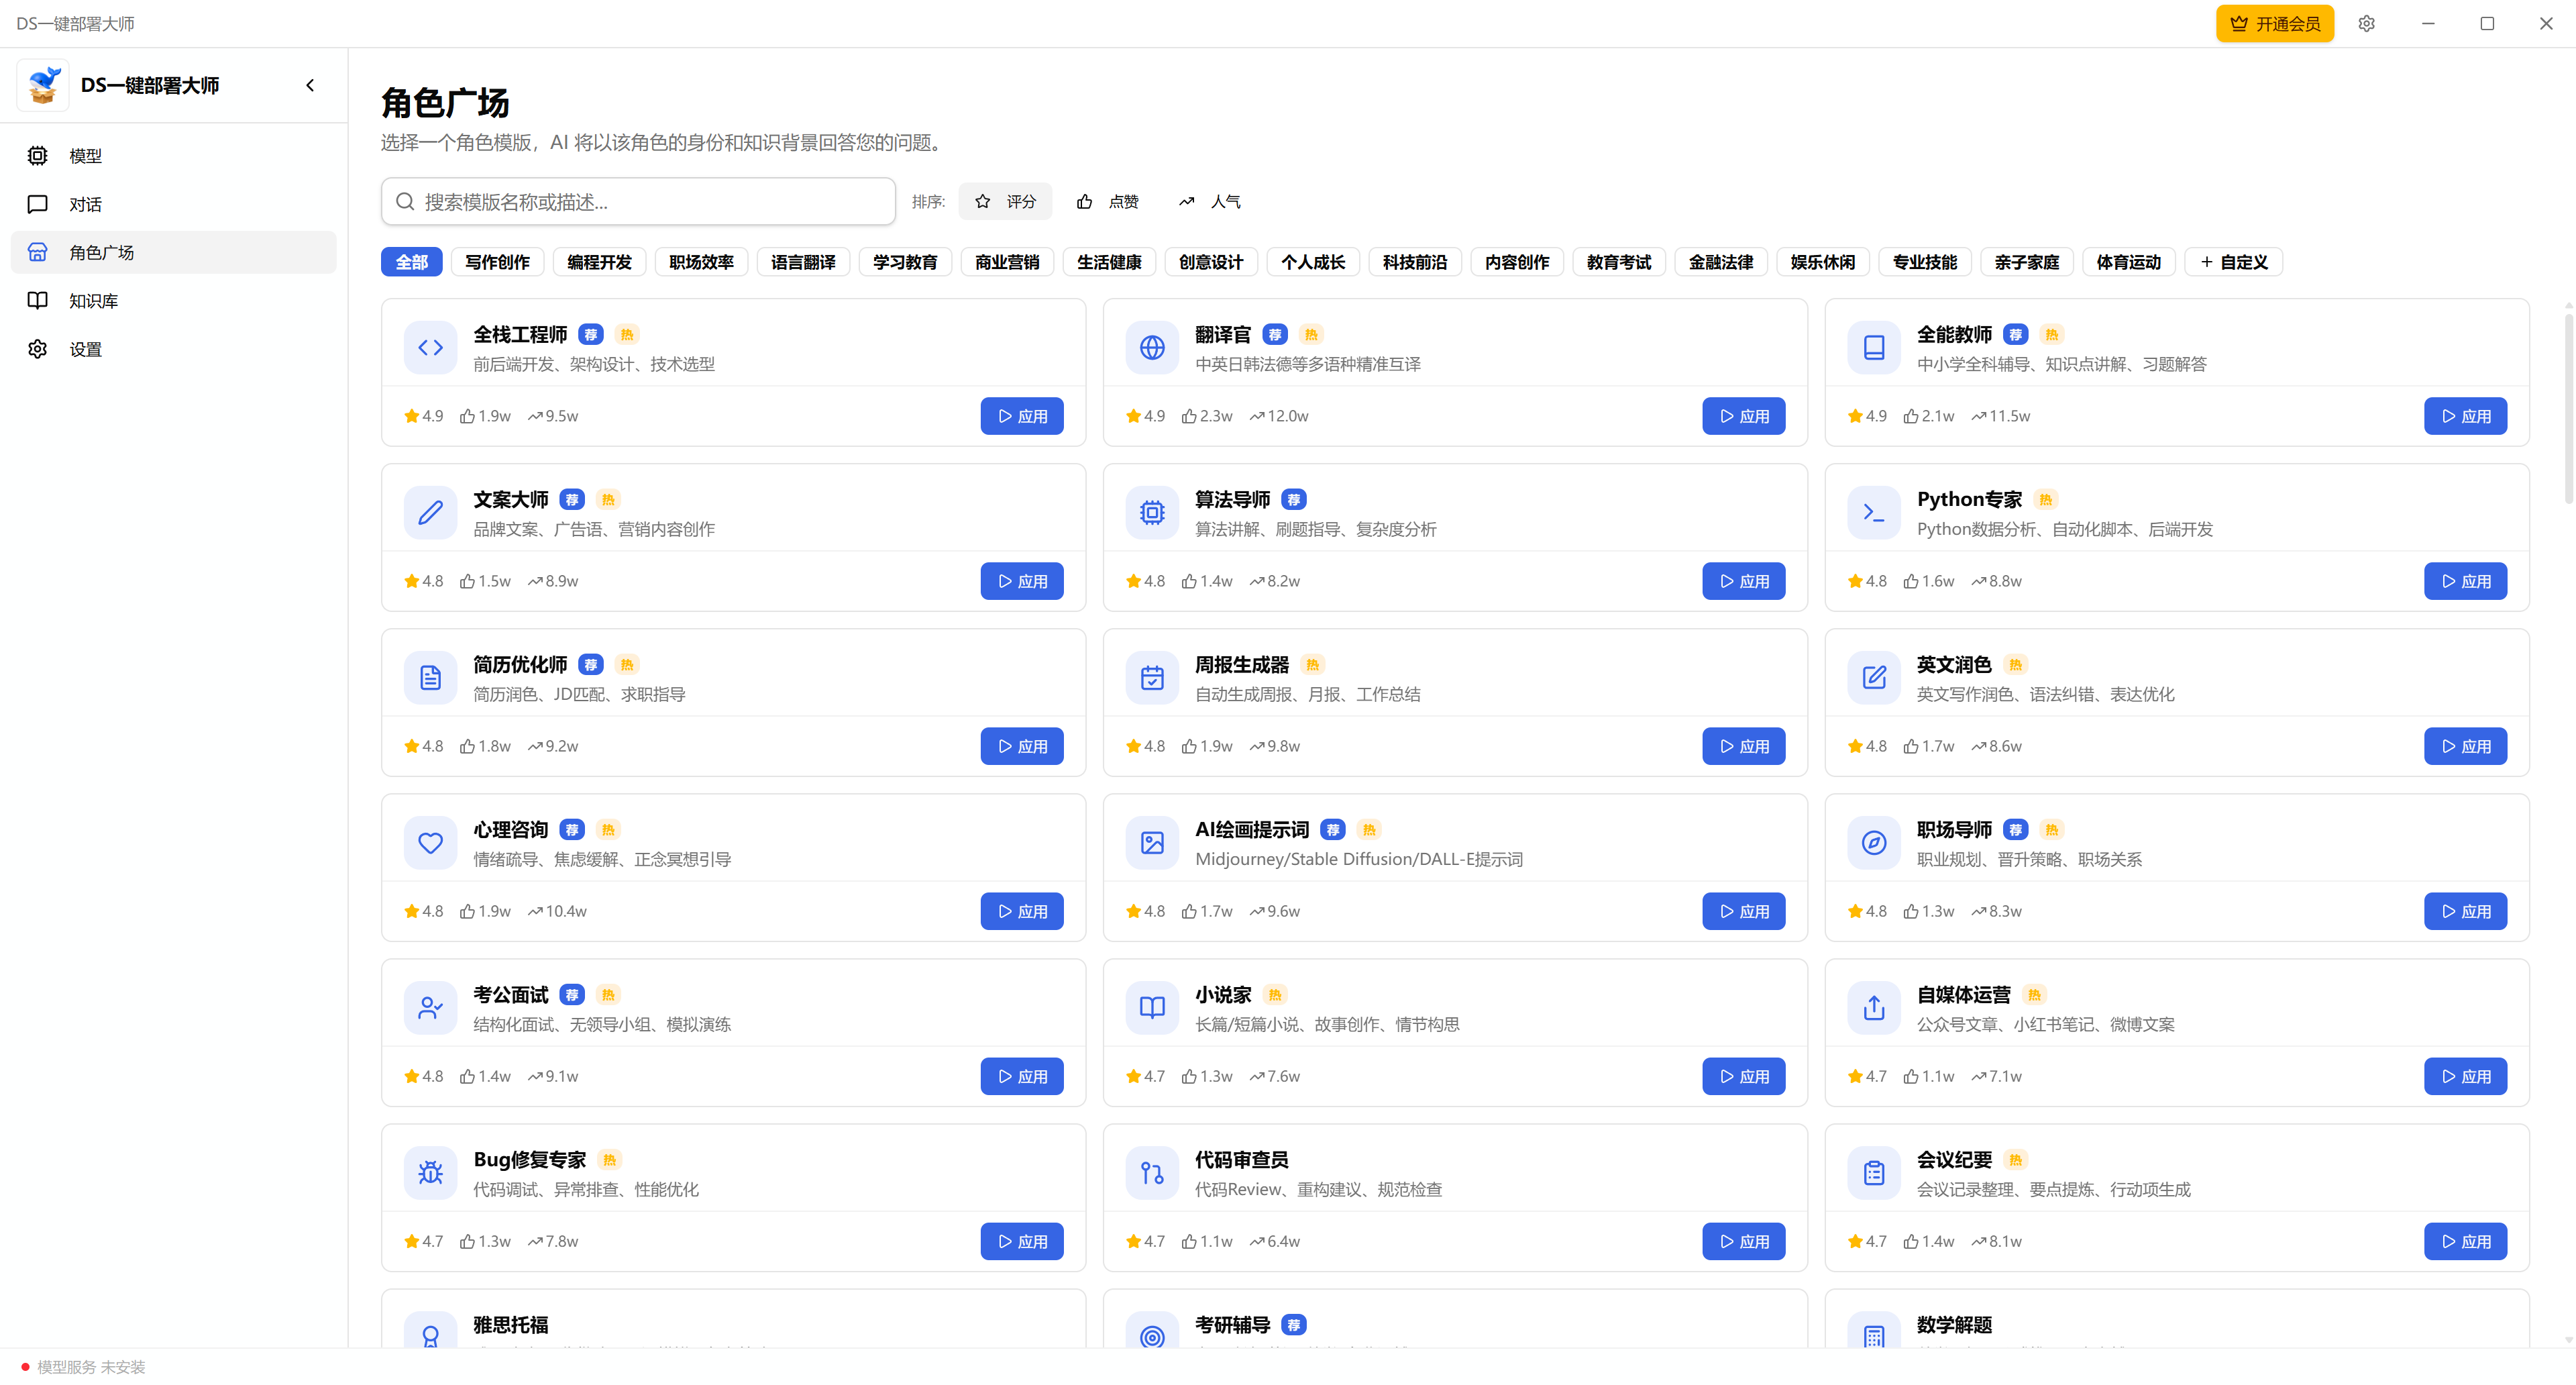The height and width of the screenshot is (1385, 2576).
Task: Click the 会议纪要 clipboard icon
Action: click(1875, 1173)
